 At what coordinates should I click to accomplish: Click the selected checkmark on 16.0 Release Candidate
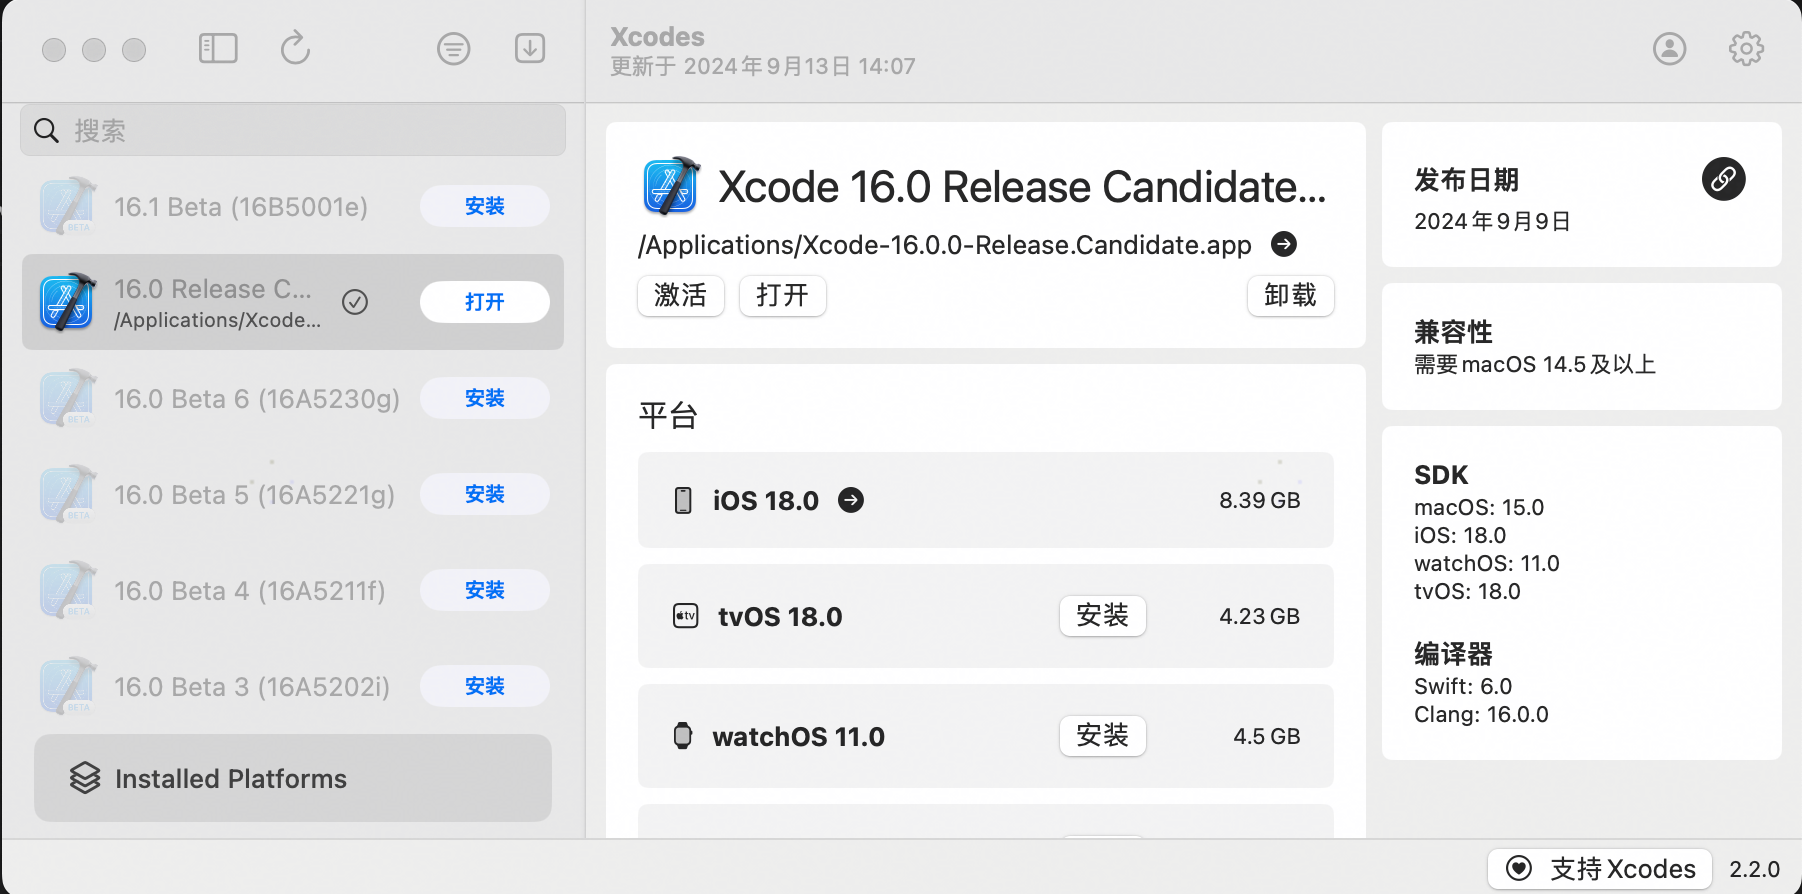pos(355,302)
